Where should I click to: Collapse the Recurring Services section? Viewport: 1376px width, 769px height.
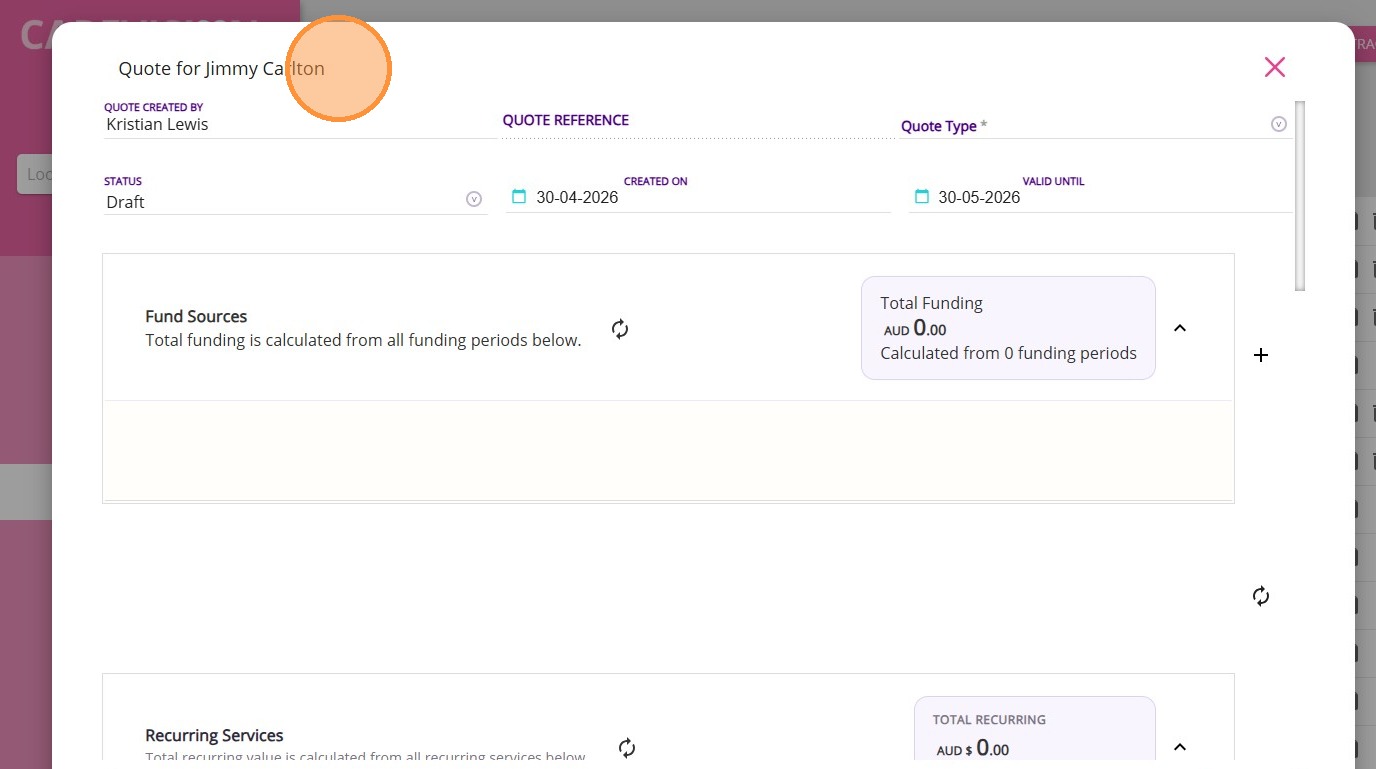tap(1180, 747)
